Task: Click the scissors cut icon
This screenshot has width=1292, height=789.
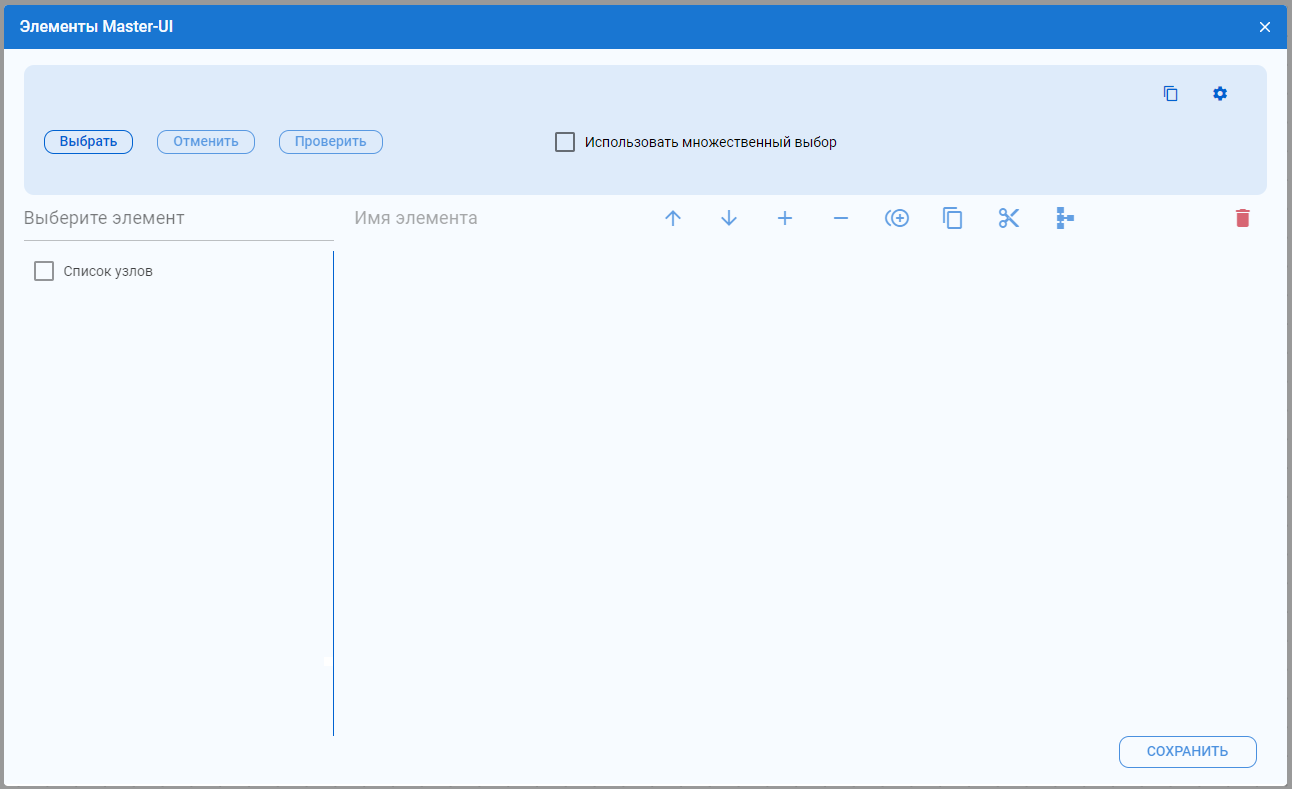Action: [x=1009, y=218]
